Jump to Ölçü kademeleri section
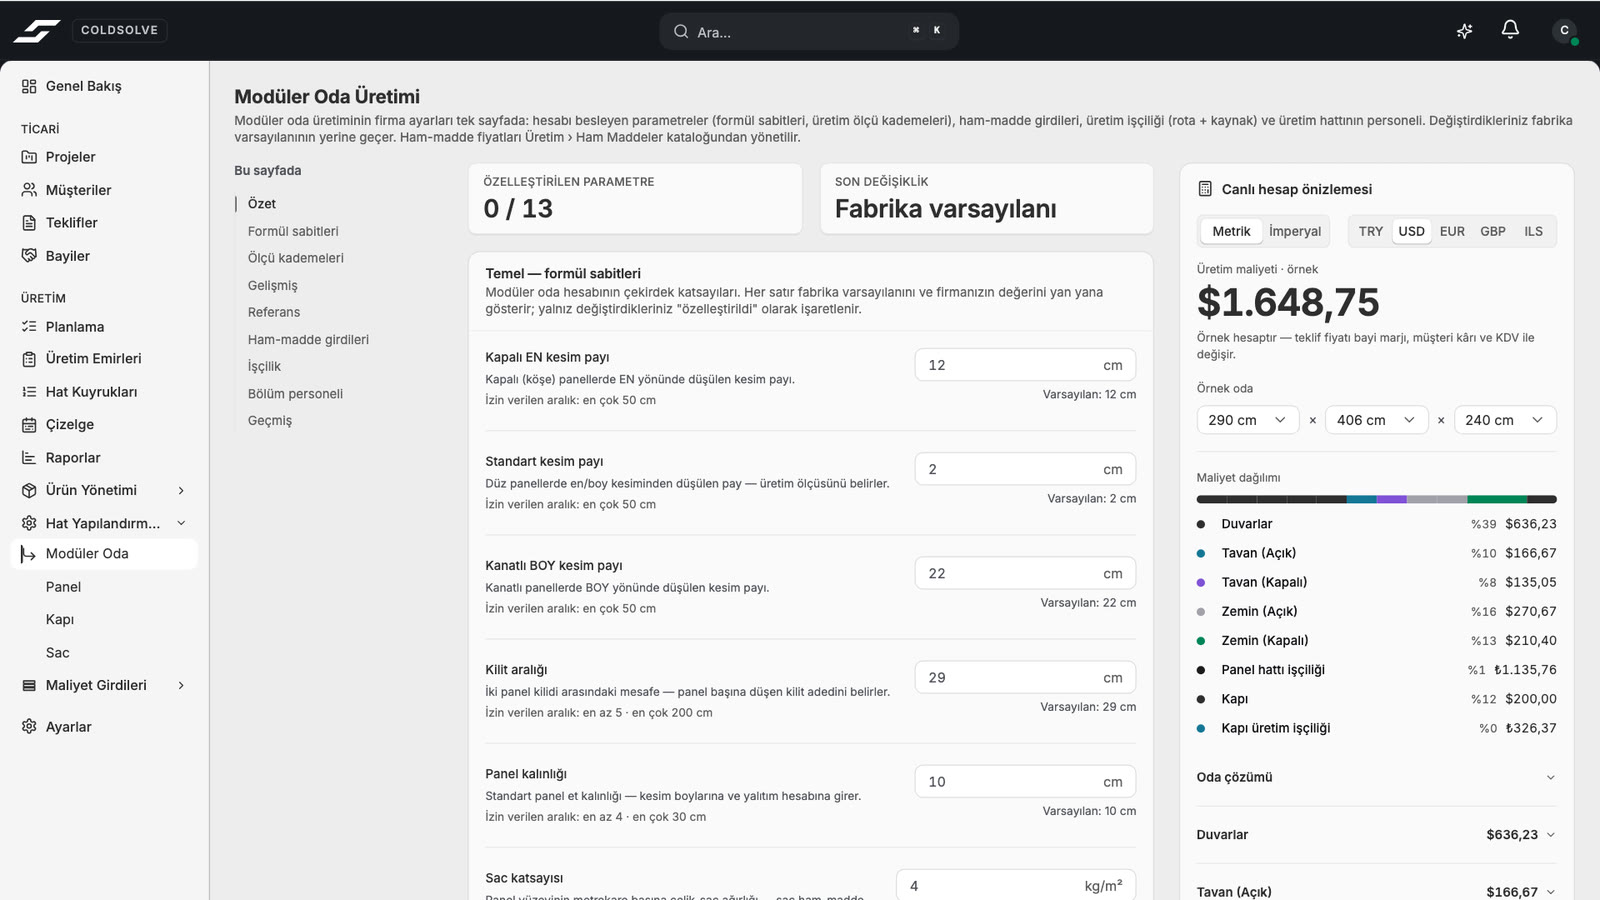 point(296,258)
